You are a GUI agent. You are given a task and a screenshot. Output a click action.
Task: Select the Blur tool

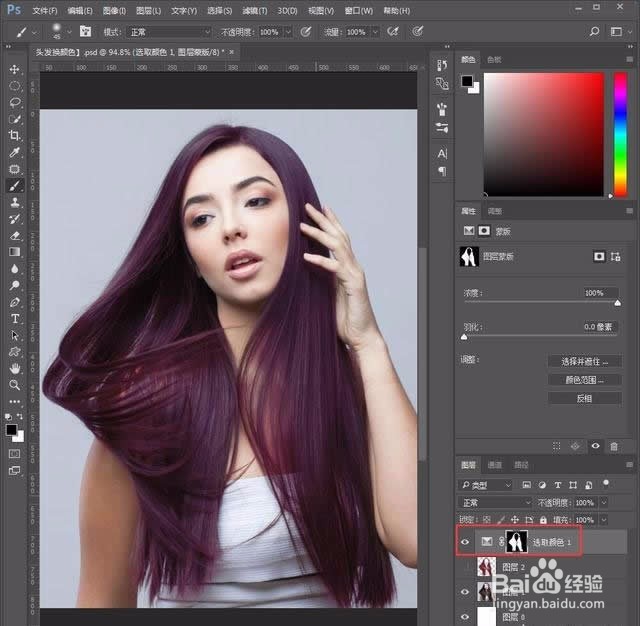pyautogui.click(x=15, y=269)
